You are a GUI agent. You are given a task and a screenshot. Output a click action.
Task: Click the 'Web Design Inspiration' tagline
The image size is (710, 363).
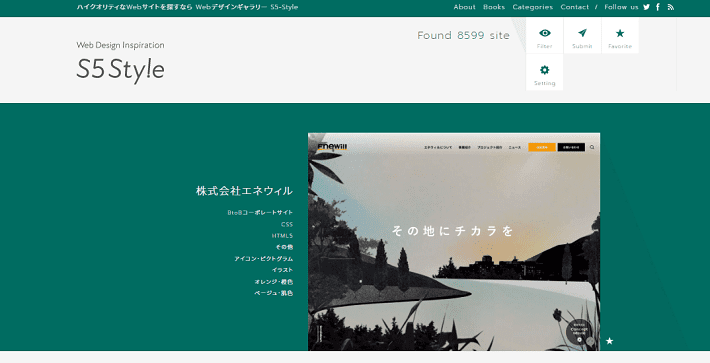(120, 45)
